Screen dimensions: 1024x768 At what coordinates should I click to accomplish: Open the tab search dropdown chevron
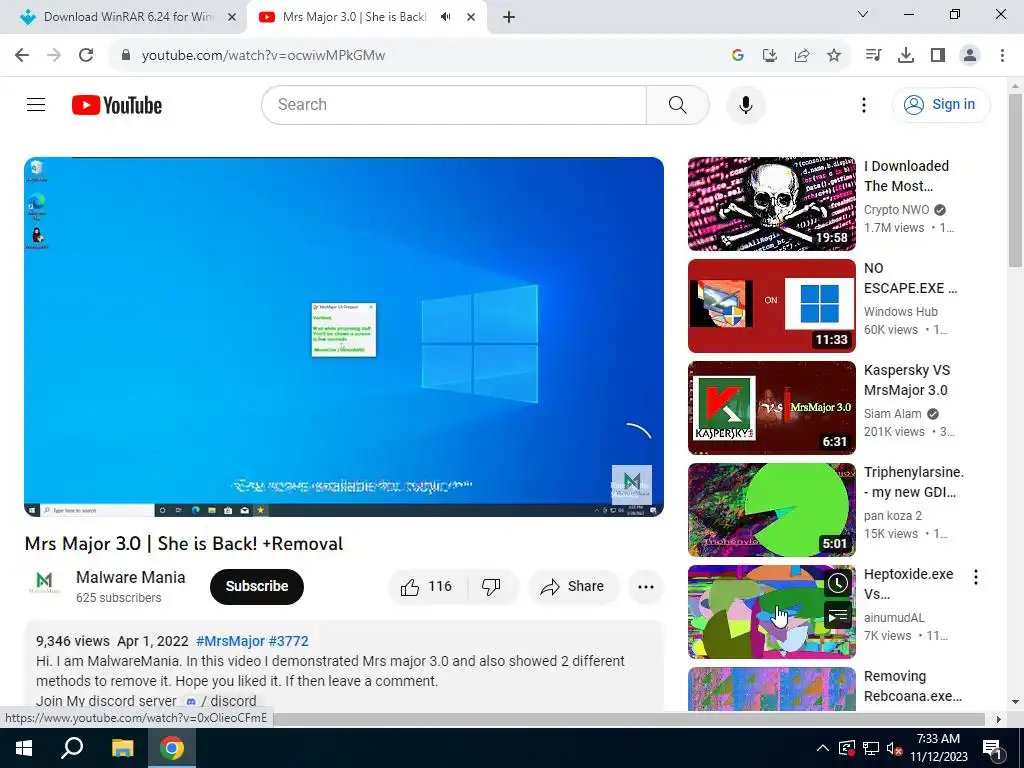863,14
